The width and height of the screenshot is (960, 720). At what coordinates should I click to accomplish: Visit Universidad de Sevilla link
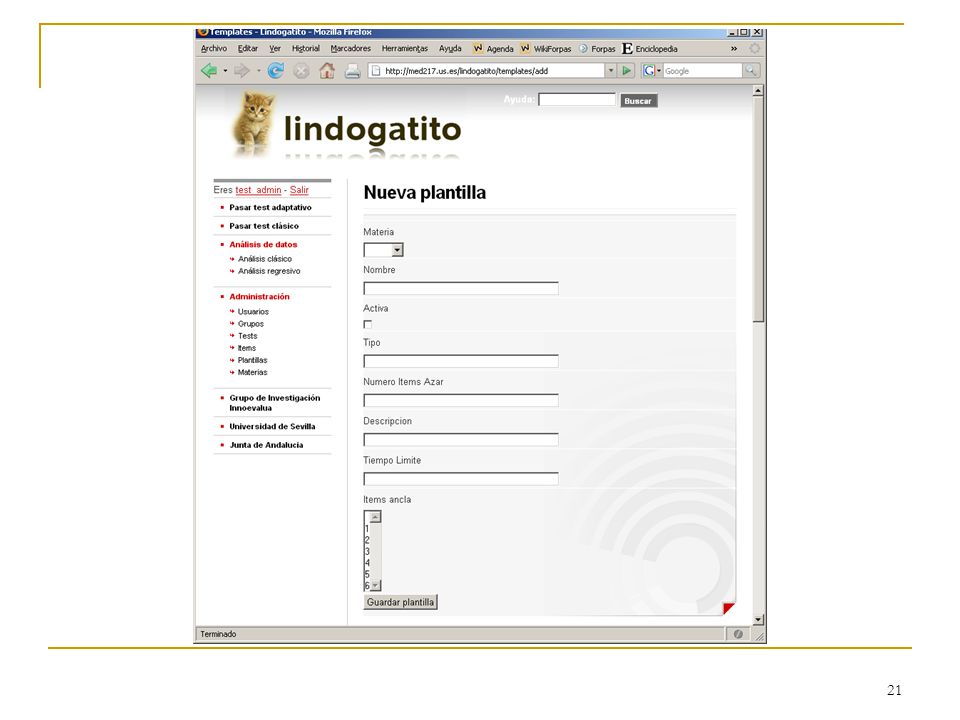pyautogui.click(x=272, y=427)
